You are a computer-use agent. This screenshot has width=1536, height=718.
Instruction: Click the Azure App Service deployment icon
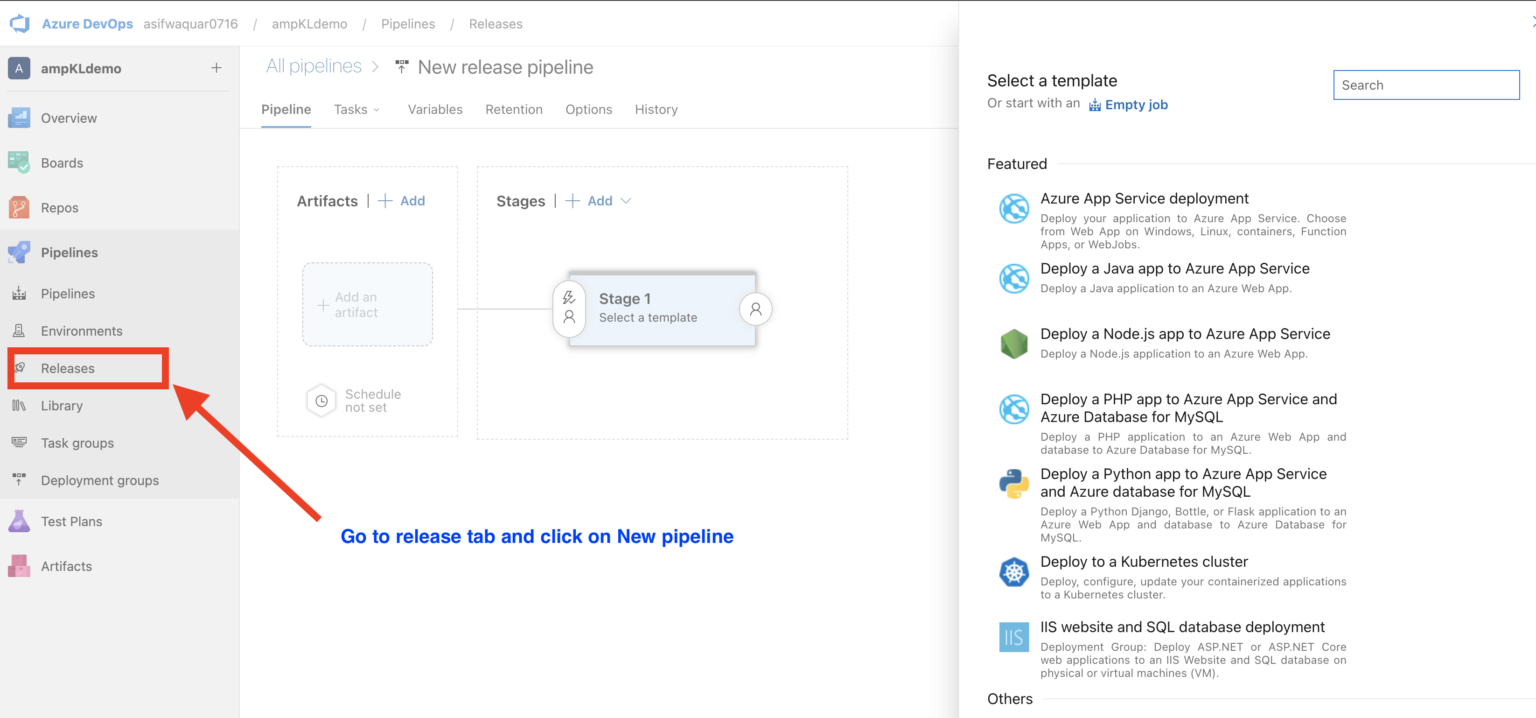(x=1014, y=208)
